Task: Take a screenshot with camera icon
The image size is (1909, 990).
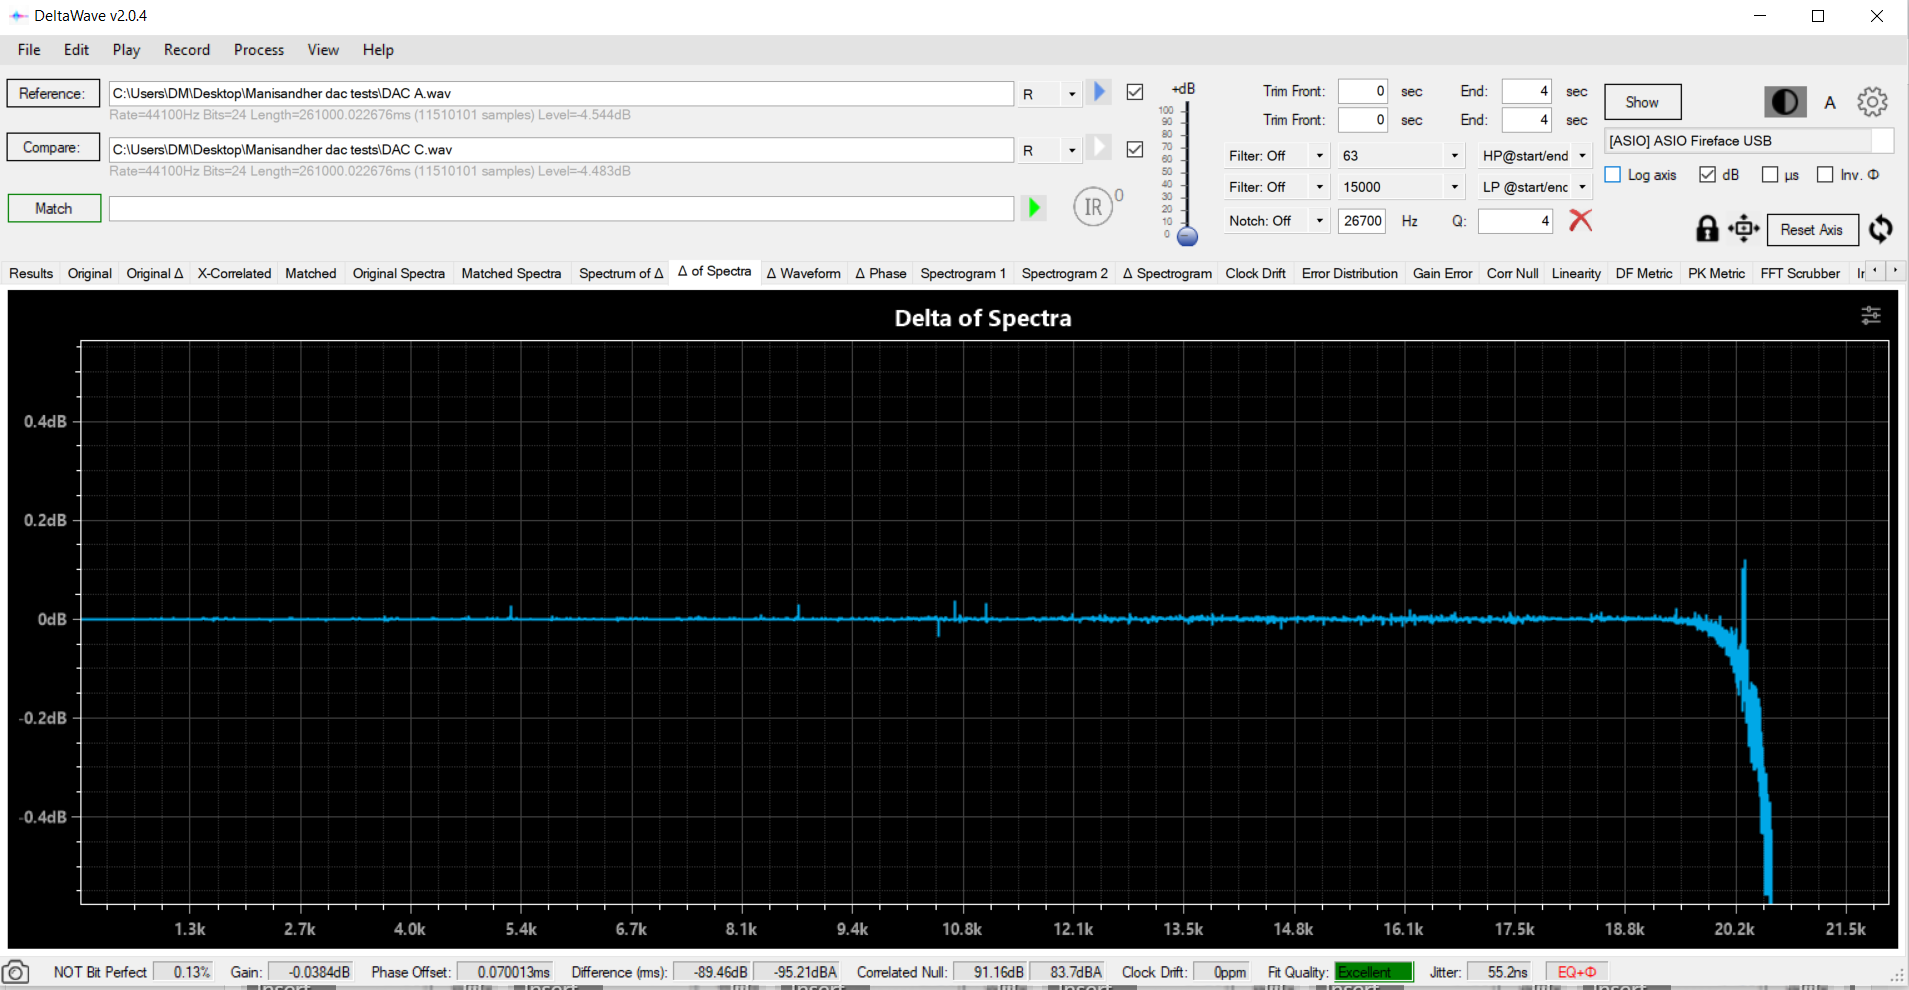Action: pos(15,972)
